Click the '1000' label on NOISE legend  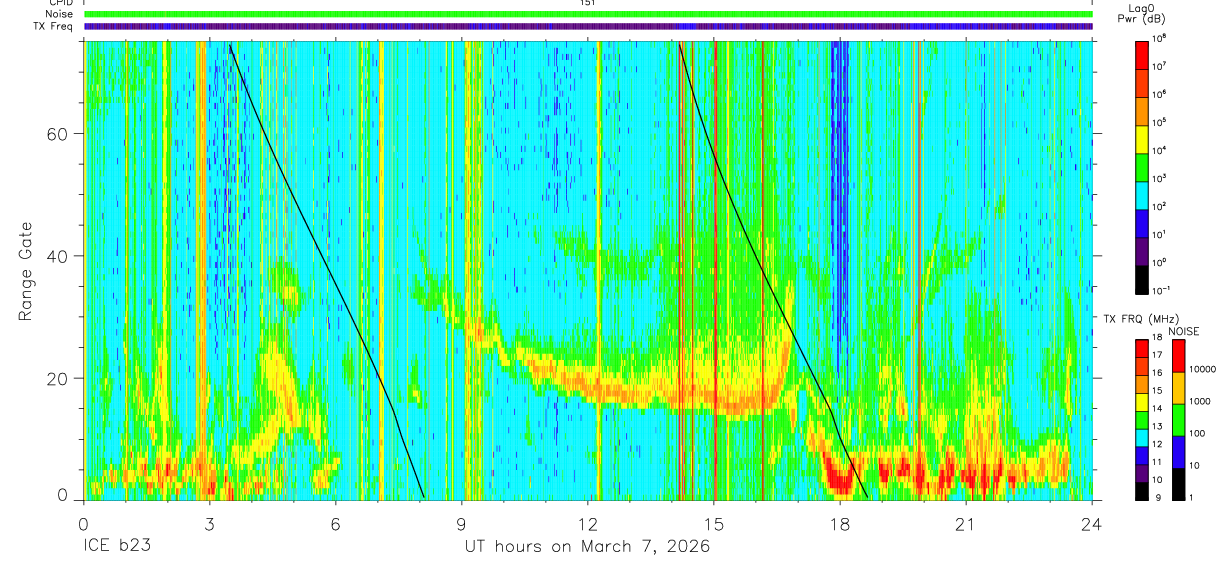pos(1200,402)
